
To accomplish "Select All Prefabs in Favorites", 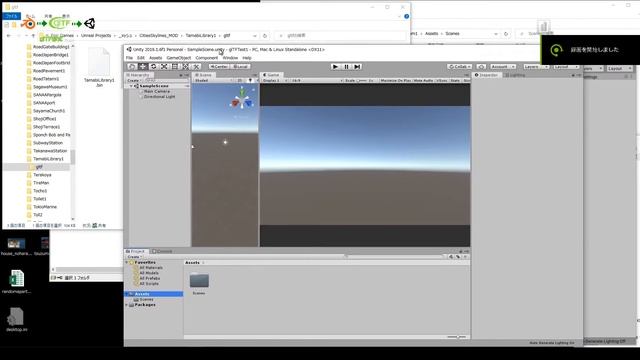I will coord(149,278).
